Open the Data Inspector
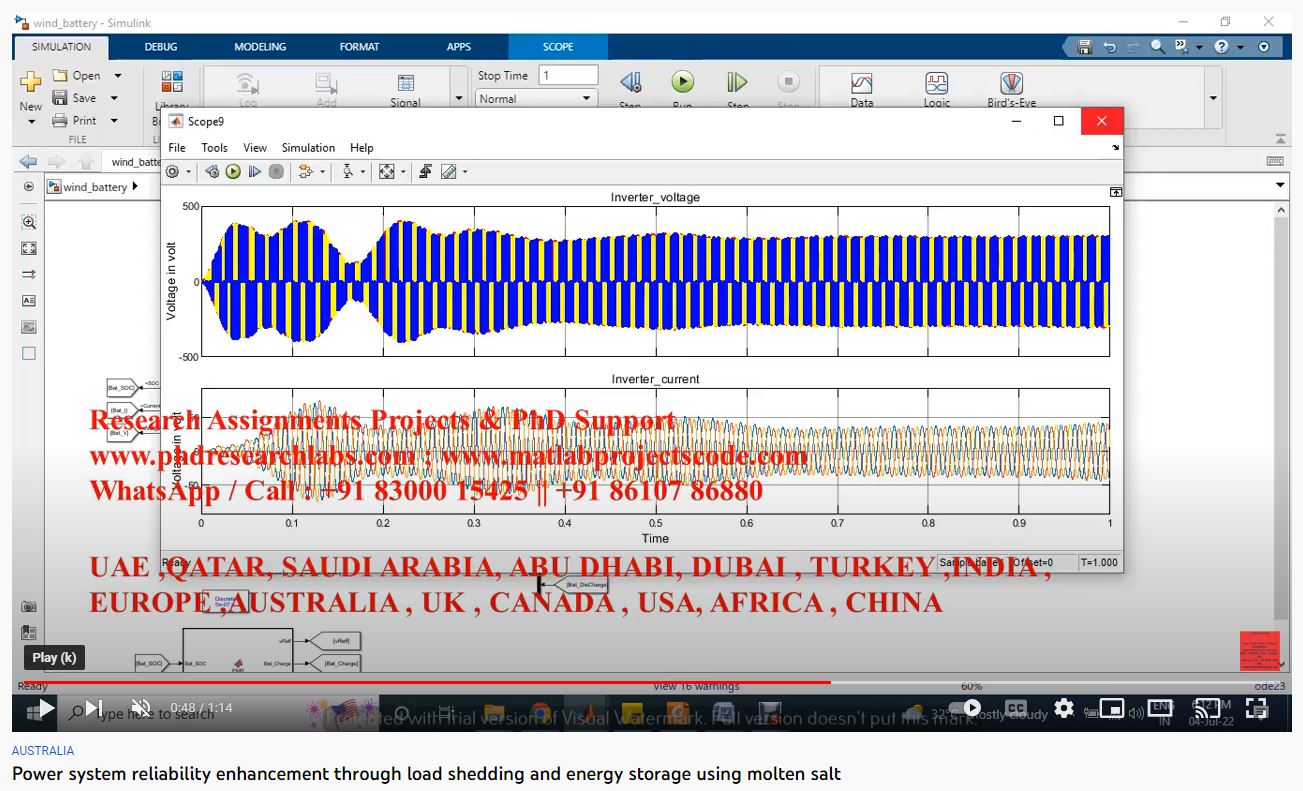Screen dimensions: 1303x791 click(x=862, y=83)
